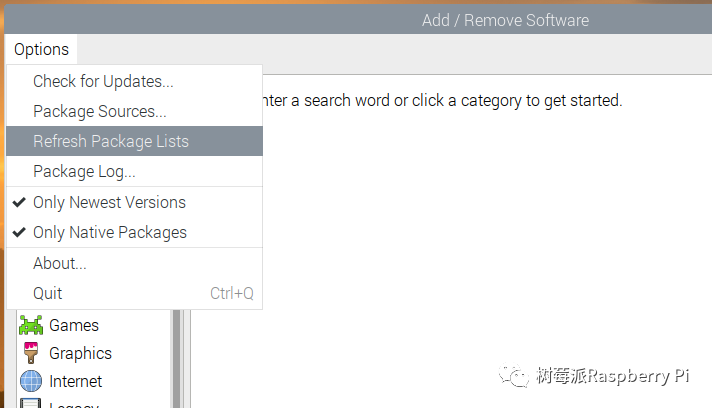Click the Ctrl+Q shortcut beside Quit
The width and height of the screenshot is (712, 408).
pos(231,293)
